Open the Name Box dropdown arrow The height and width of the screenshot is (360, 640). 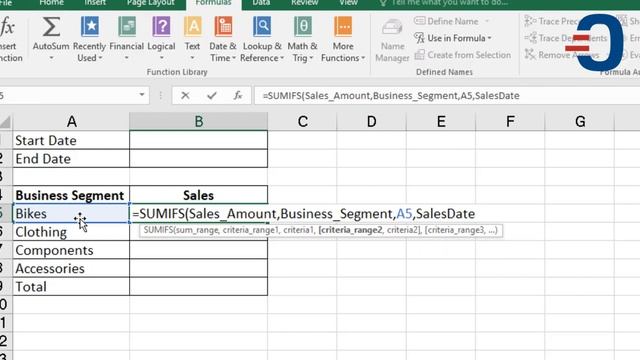pos(142,95)
